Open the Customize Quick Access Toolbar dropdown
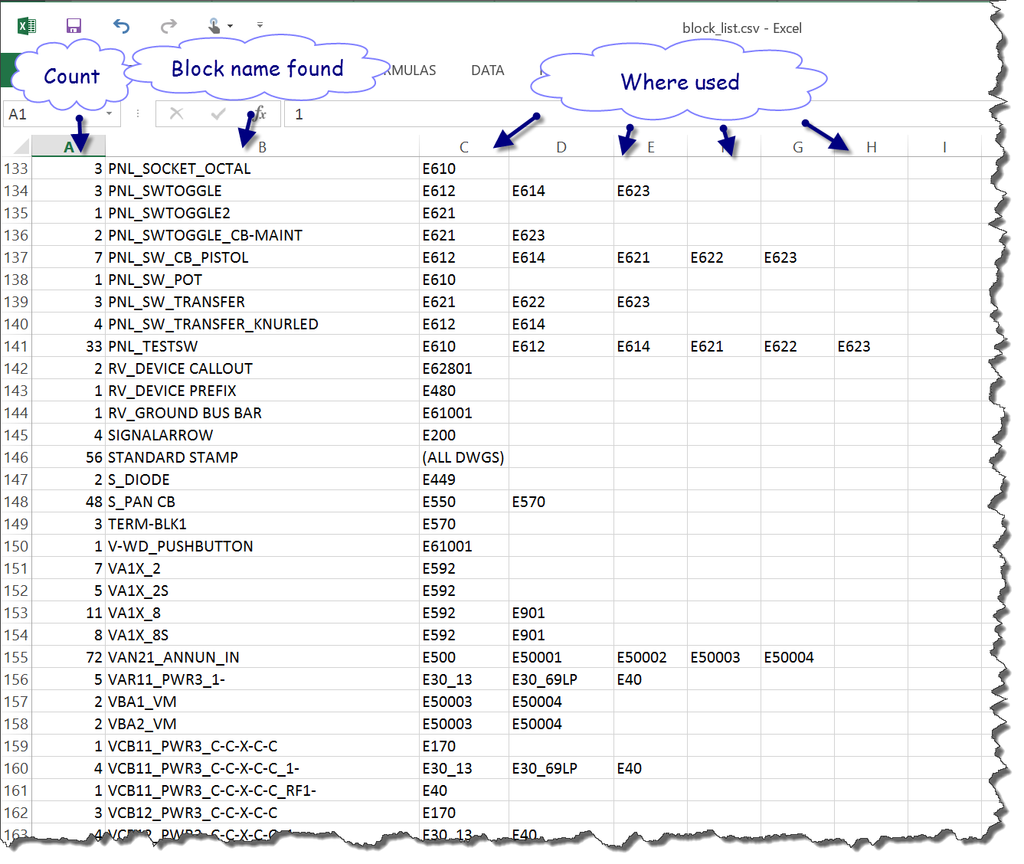The image size is (1024, 864). (x=260, y=25)
